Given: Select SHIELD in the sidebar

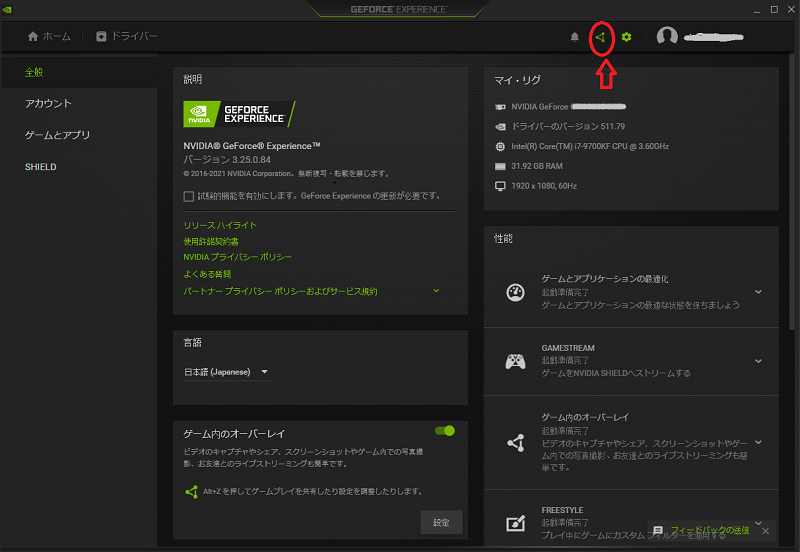Looking at the screenshot, I should 41,167.
